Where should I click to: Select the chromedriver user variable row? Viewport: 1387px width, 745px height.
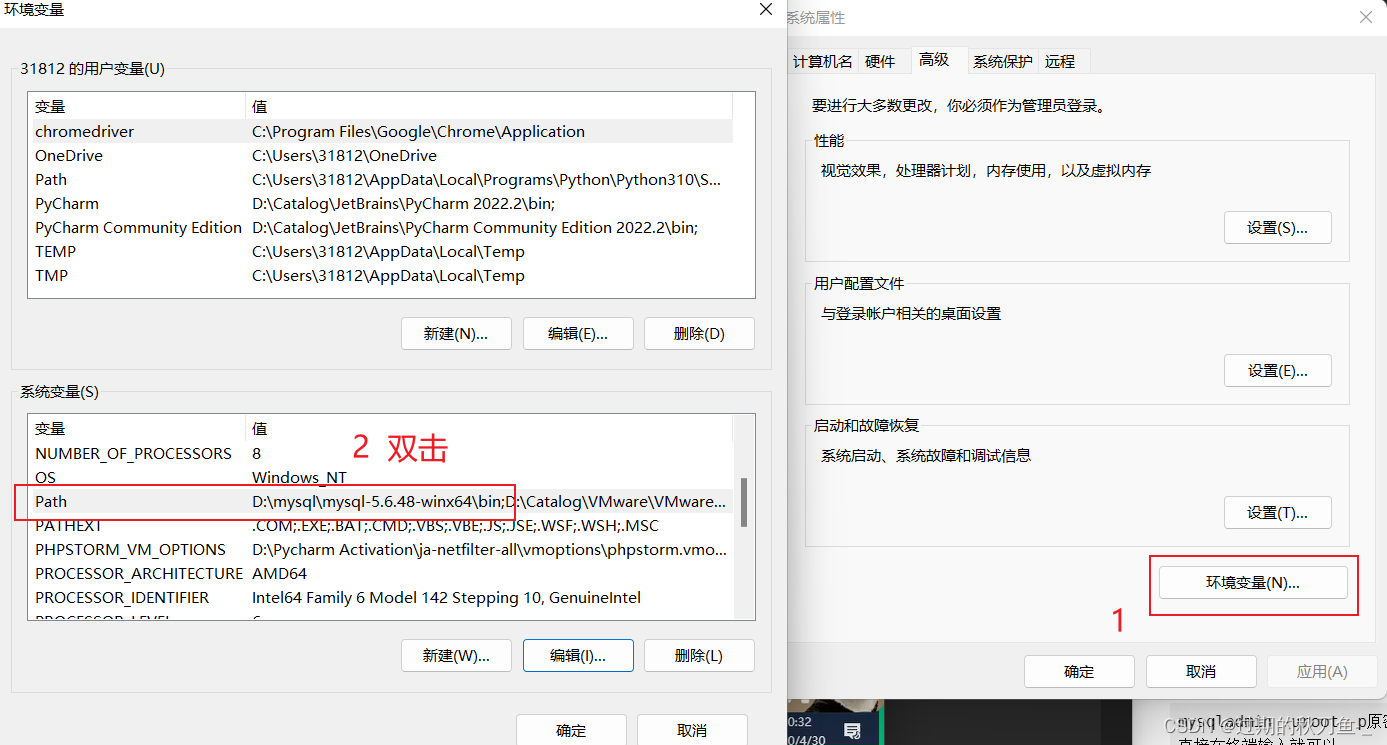click(380, 131)
